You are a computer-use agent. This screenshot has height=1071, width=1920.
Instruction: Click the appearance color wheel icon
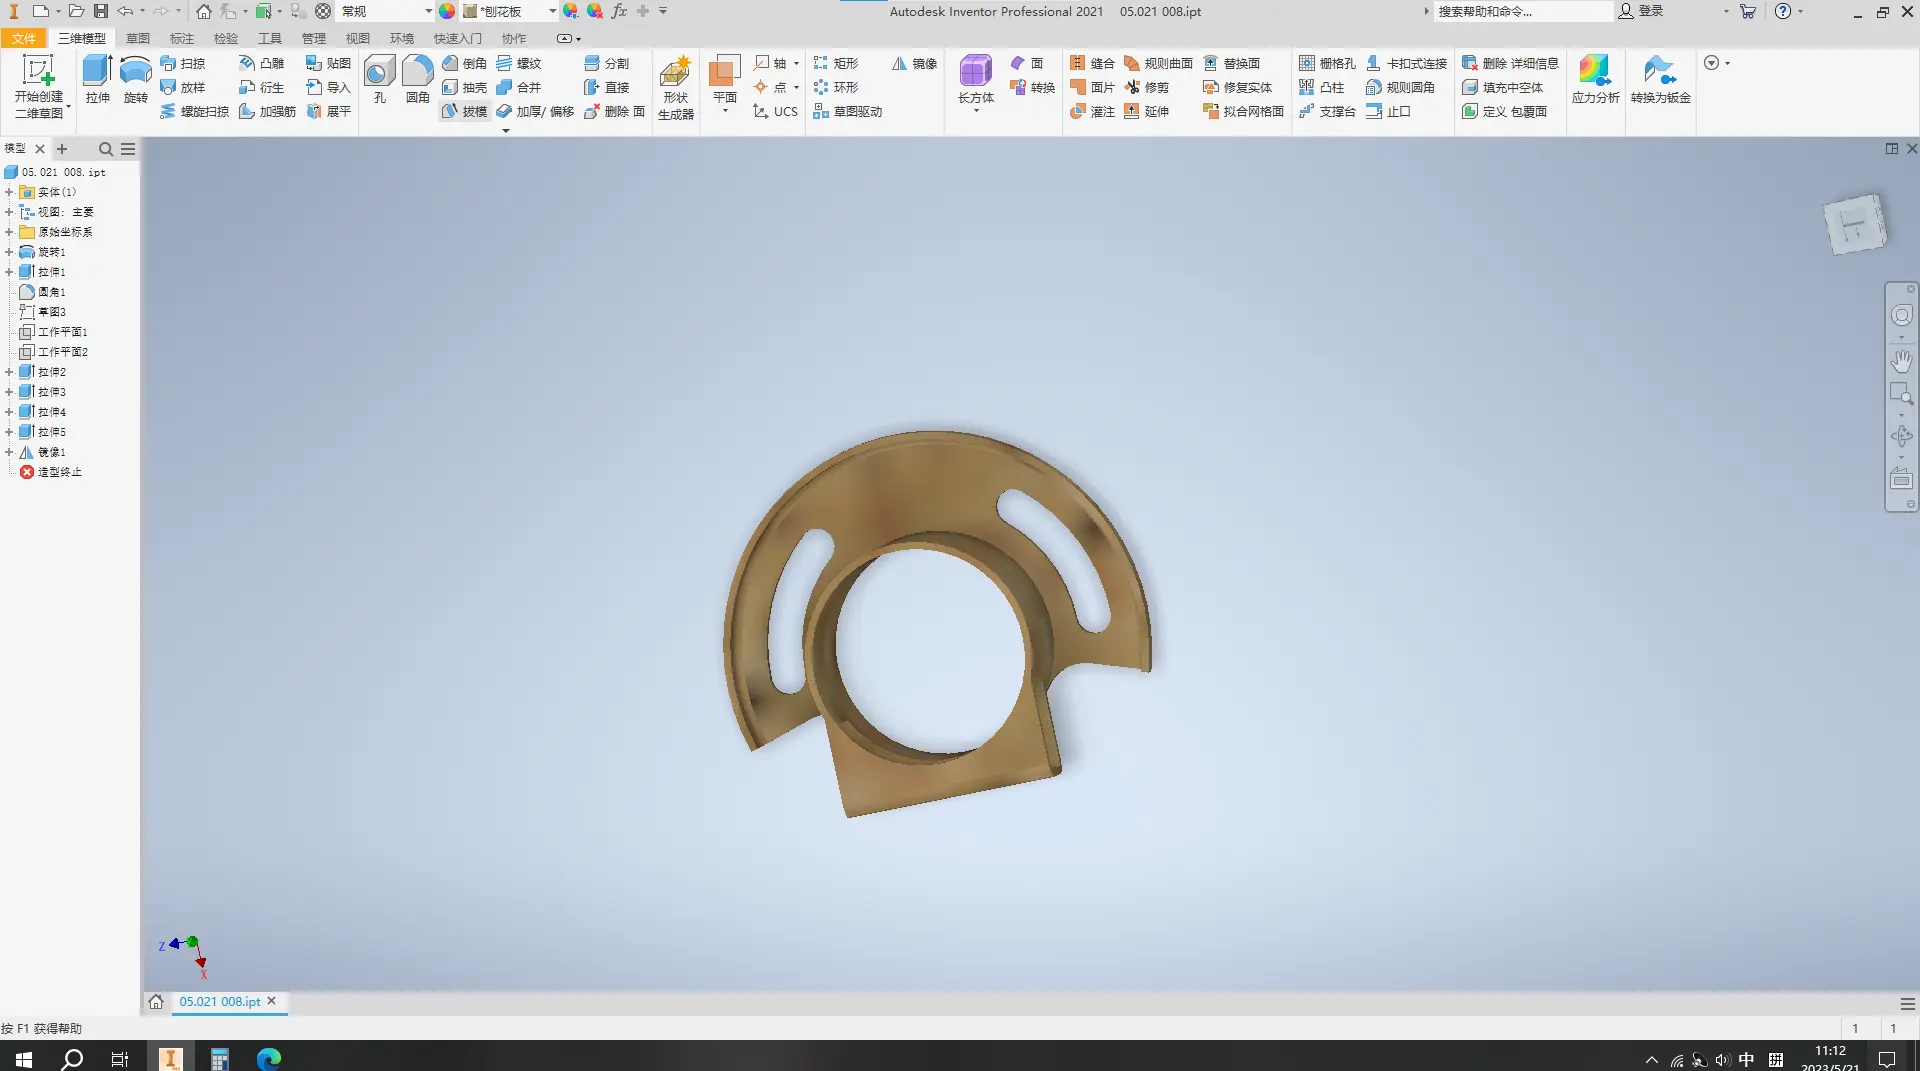coord(447,11)
